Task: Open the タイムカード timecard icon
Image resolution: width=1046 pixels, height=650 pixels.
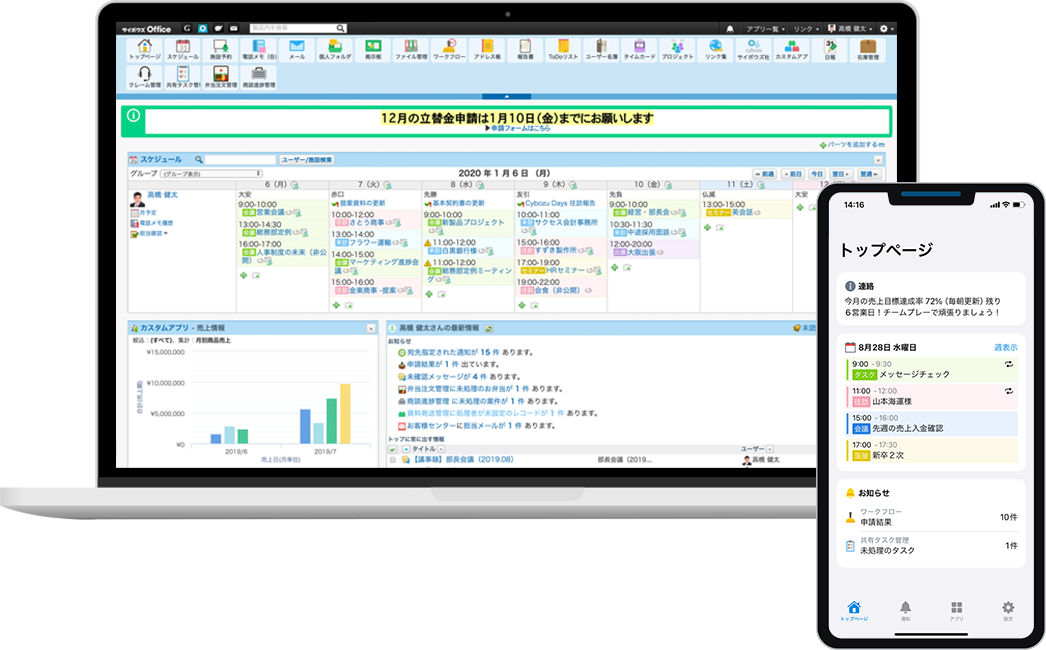Action: click(x=638, y=50)
